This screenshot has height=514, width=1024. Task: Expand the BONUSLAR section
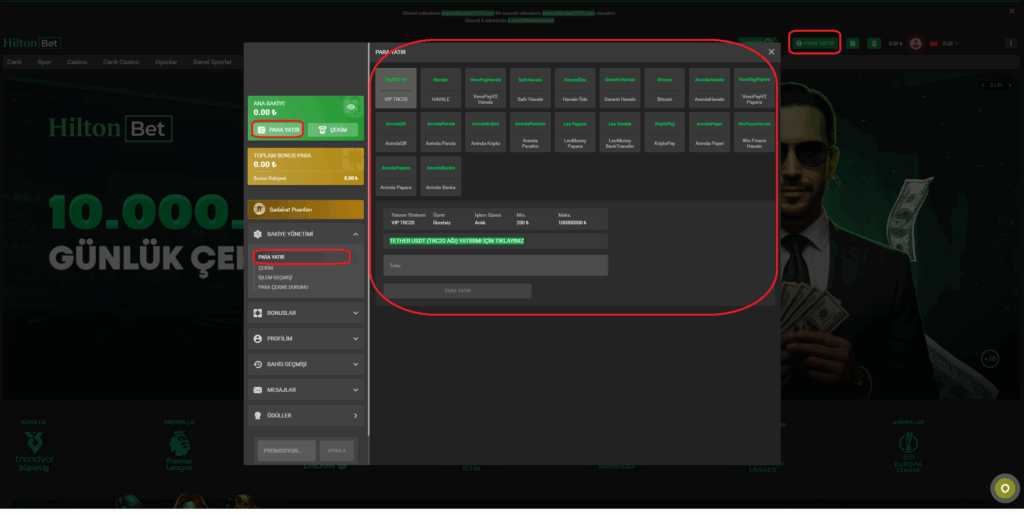(x=306, y=313)
